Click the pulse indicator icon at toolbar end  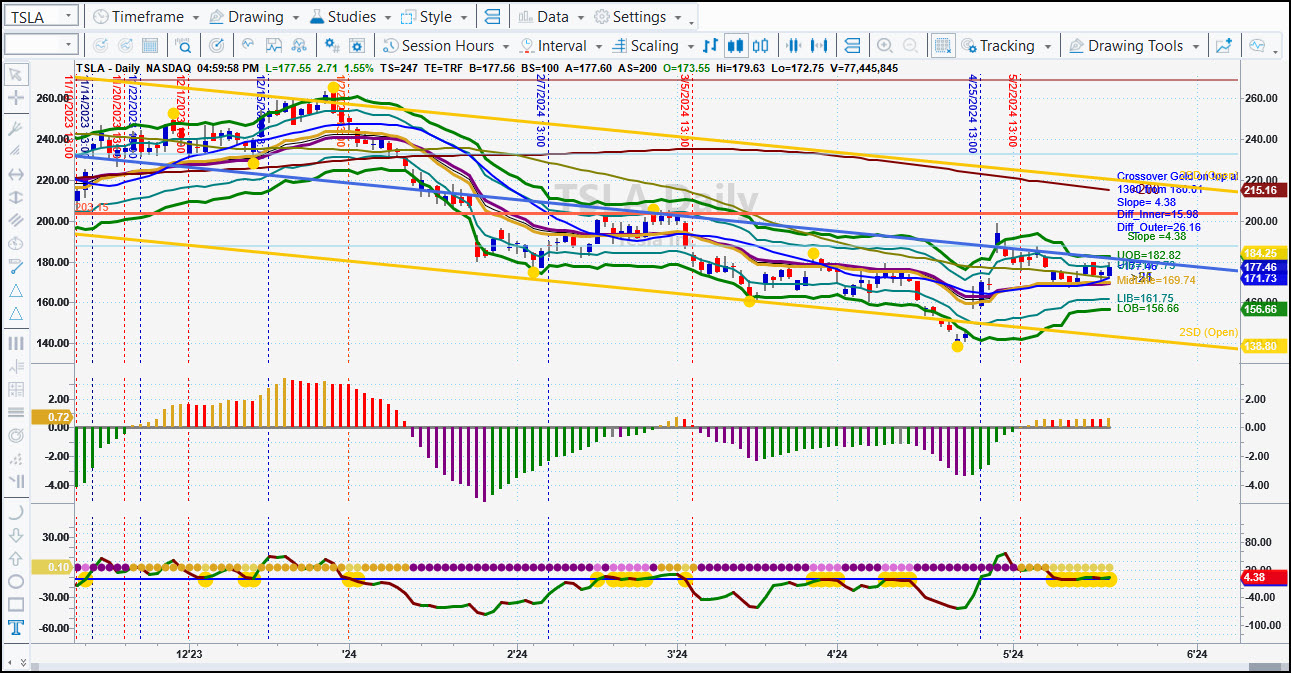tap(1257, 46)
